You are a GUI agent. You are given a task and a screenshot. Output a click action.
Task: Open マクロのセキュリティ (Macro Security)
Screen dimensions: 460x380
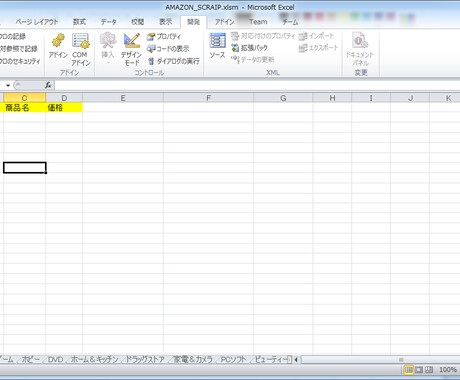(x=20, y=61)
